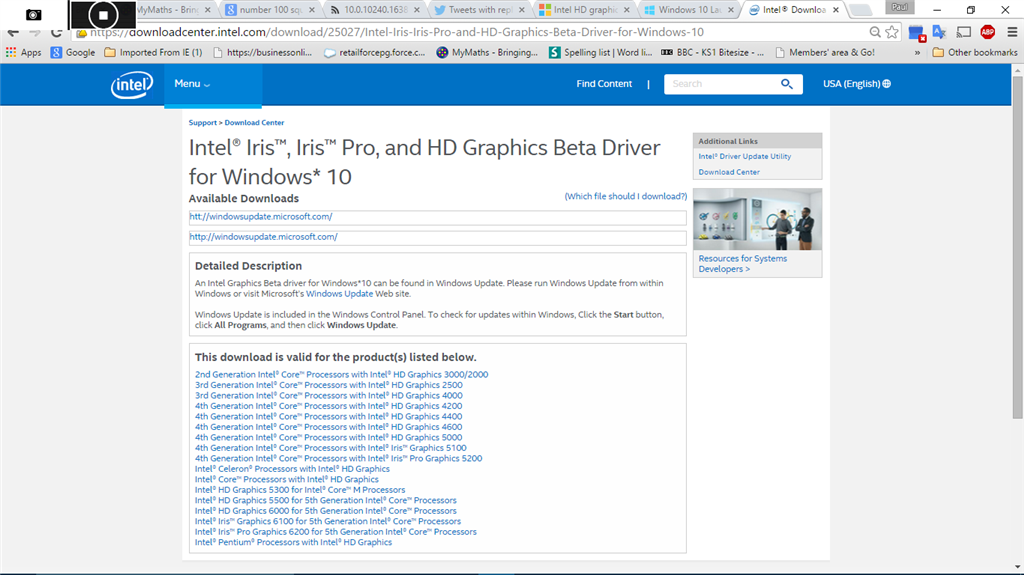Open 2nd Generation HD Graphics 3000/2000 link

[x=342, y=374]
